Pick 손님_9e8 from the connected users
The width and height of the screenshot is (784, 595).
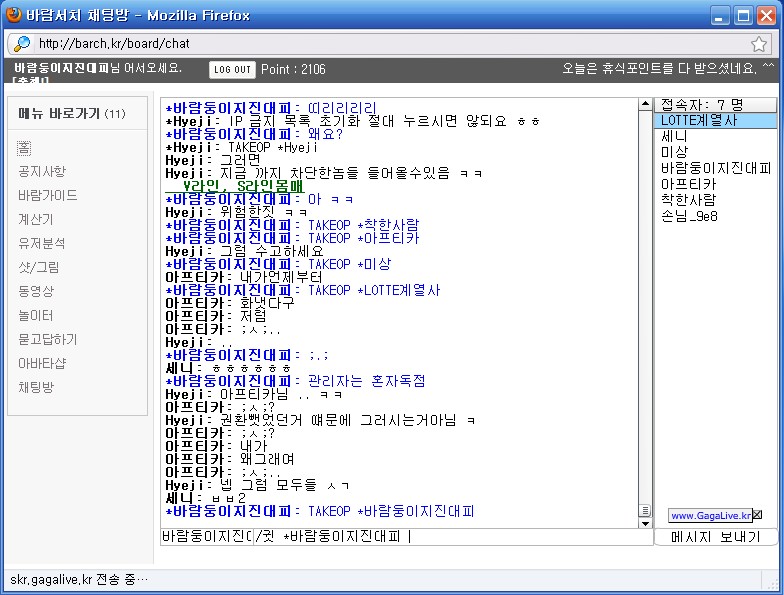click(689, 216)
